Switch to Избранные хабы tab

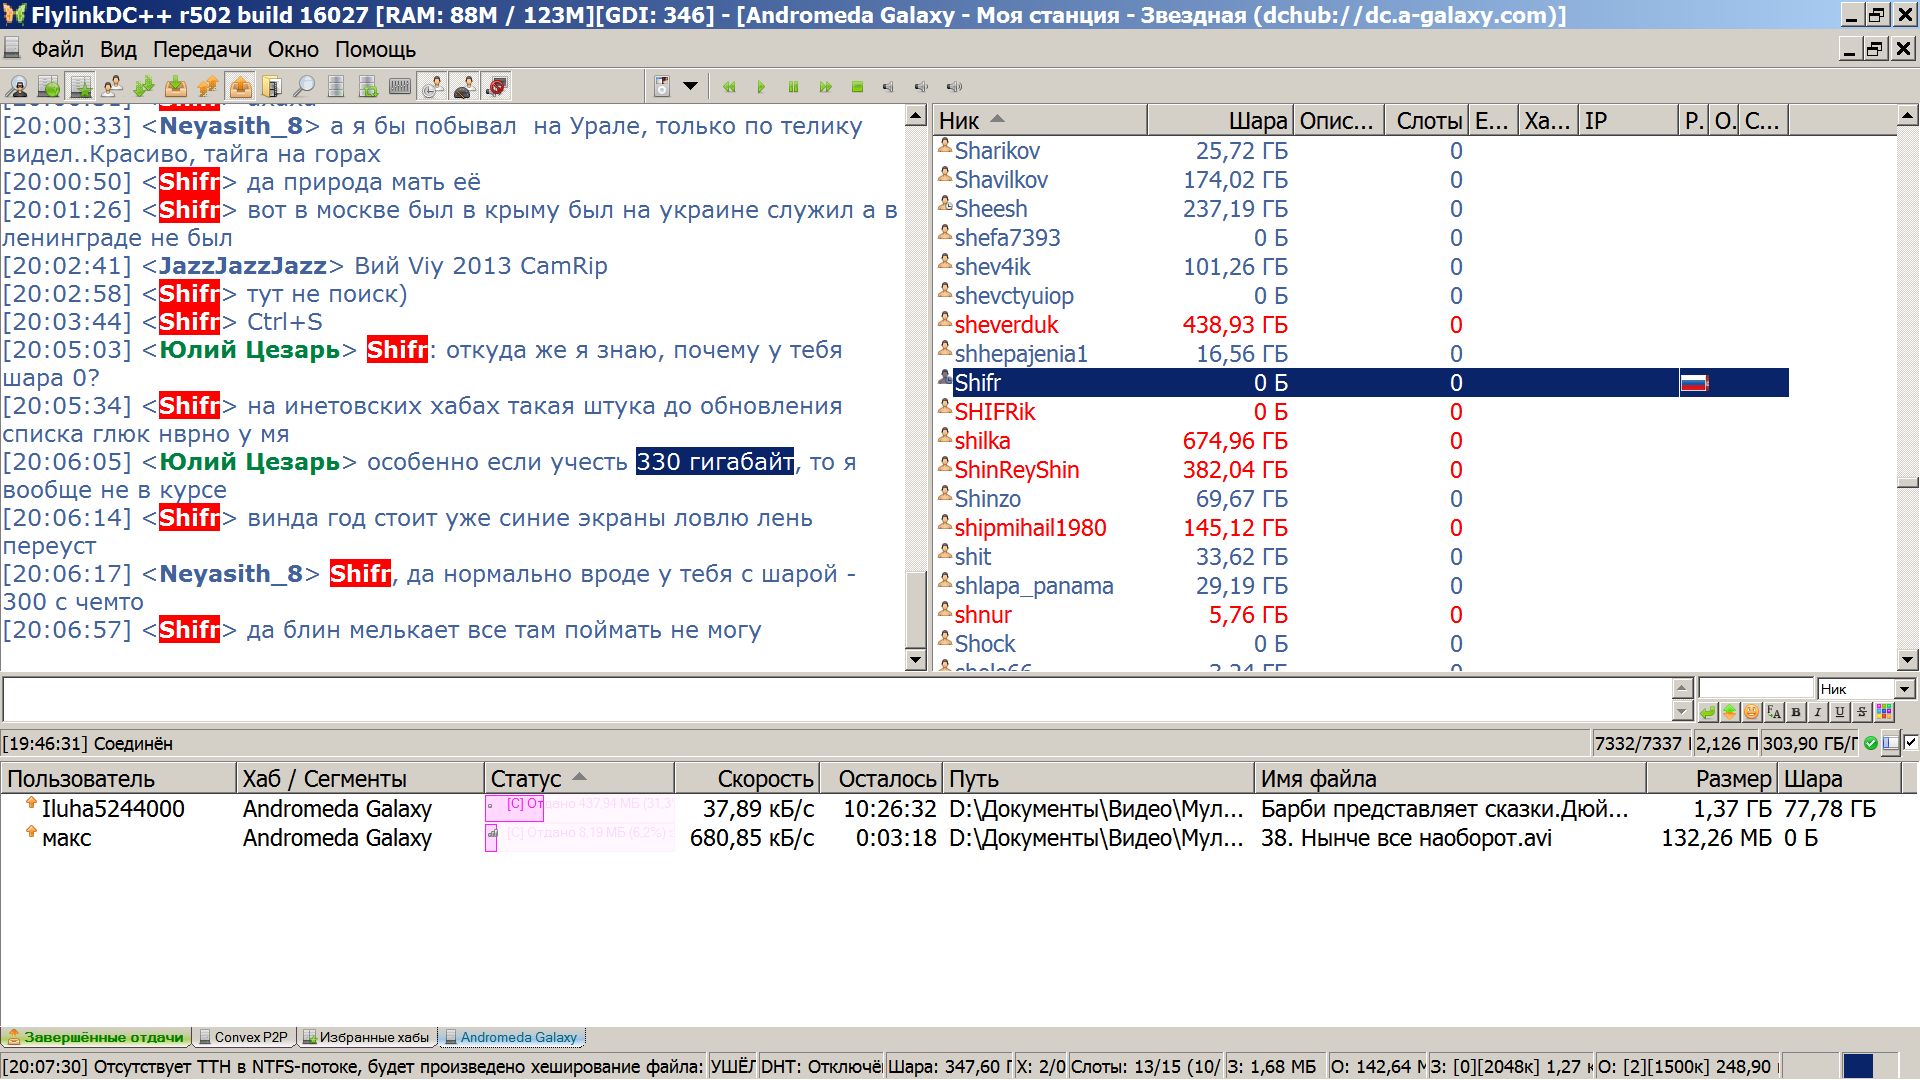[367, 1037]
